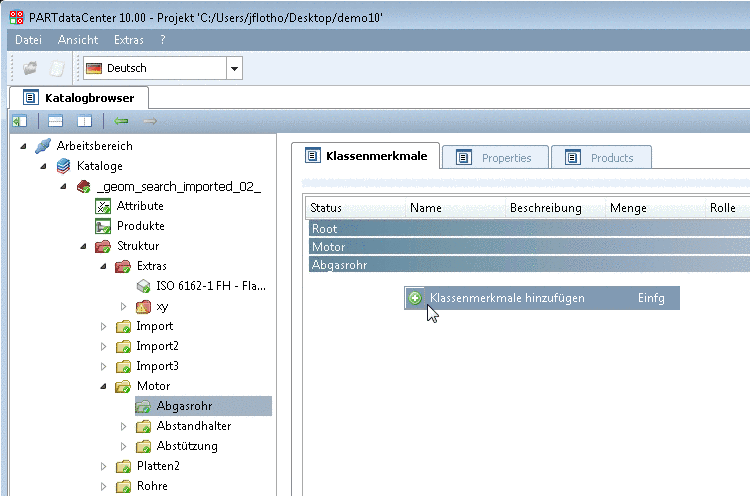
Task: Click the Beschreibung column header
Action: pos(555,208)
